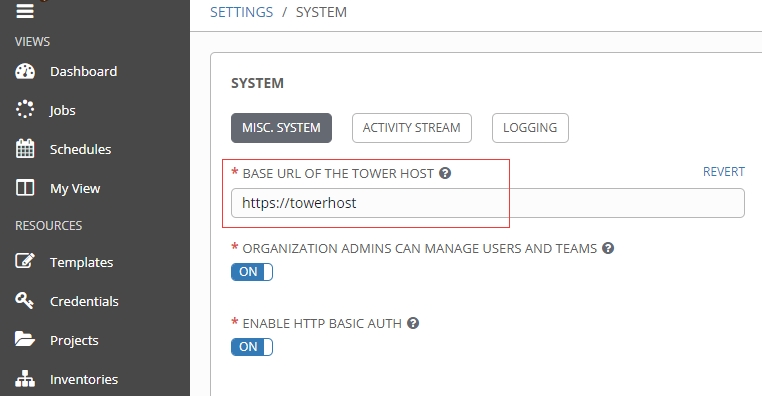Click the VIEWS sidebar section label
Image resolution: width=762 pixels, height=396 pixels.
pos(33,42)
